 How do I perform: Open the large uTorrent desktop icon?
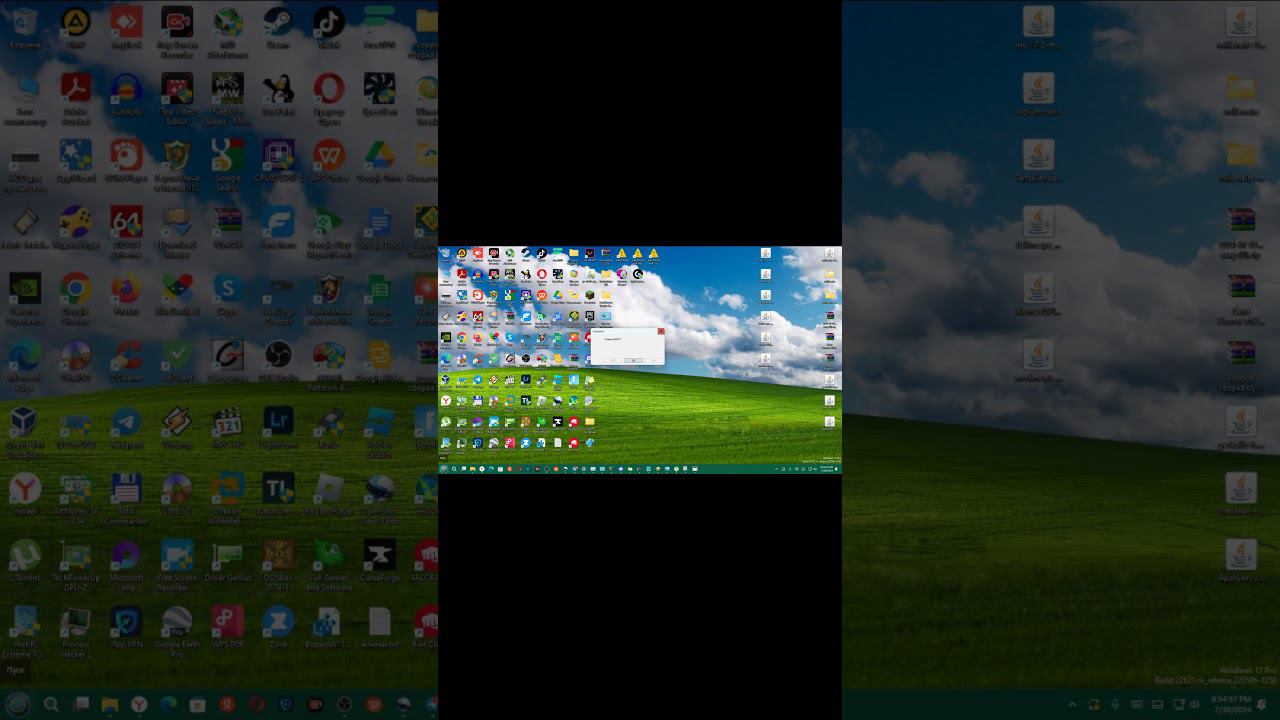pyautogui.click(x=25, y=556)
